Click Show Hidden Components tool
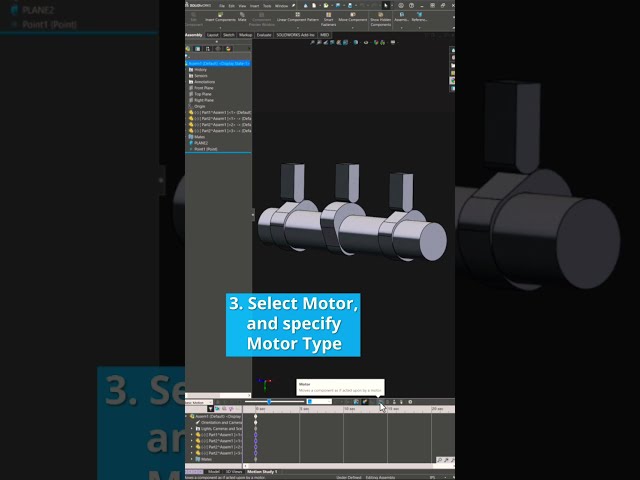The width and height of the screenshot is (640, 480). pyautogui.click(x=380, y=19)
